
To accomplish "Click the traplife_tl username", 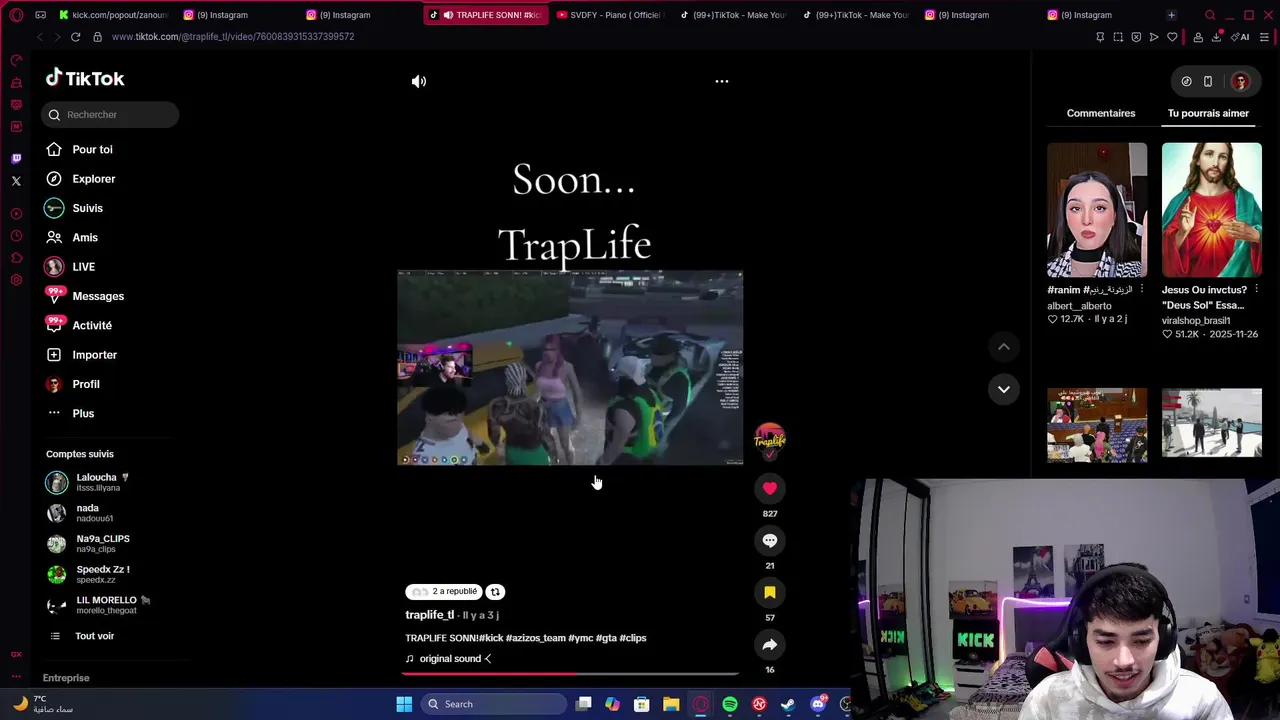I will point(429,615).
